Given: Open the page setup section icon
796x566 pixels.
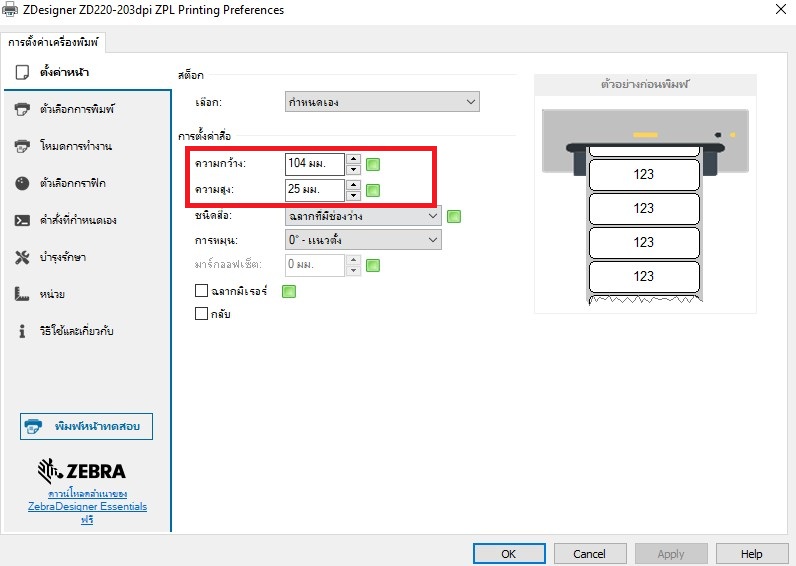Looking at the screenshot, I should tap(22, 72).
